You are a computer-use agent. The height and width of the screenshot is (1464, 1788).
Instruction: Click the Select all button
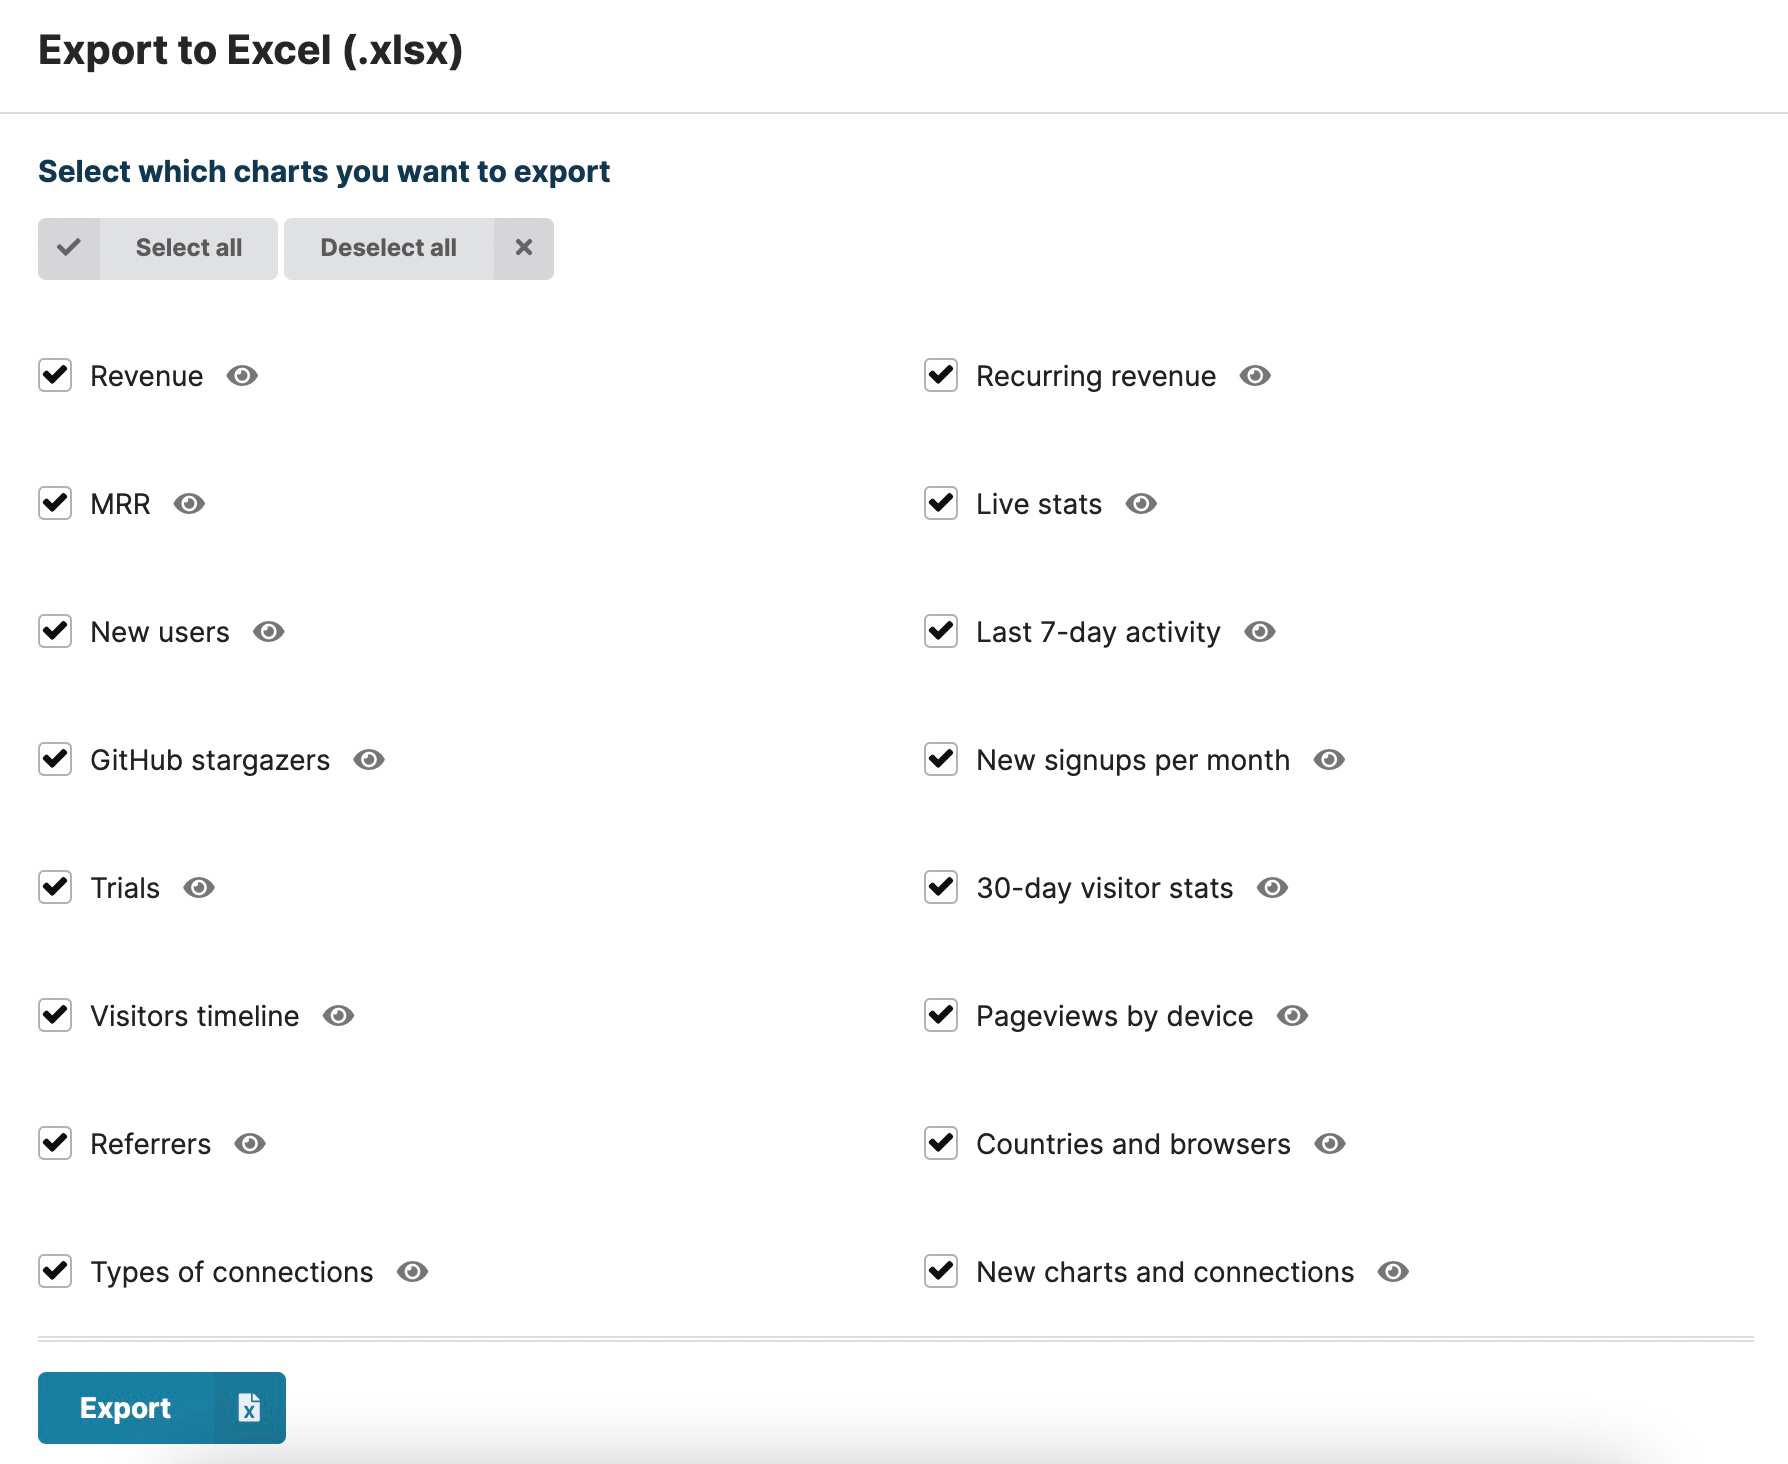158,249
